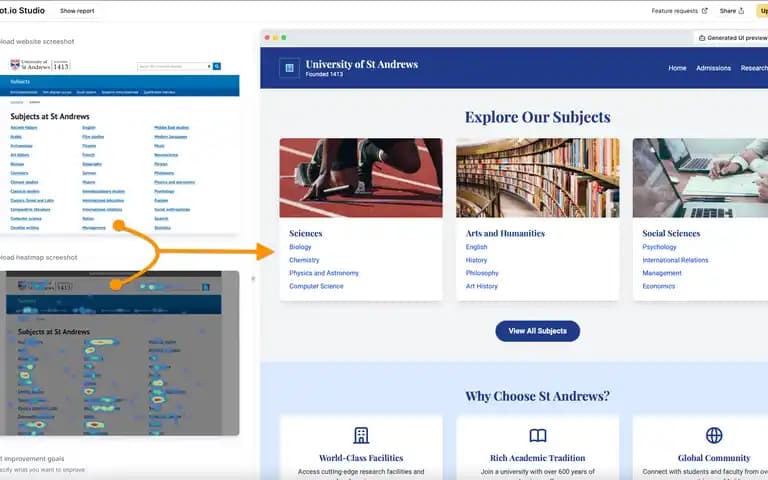Screen dimensions: 768x480
Task: Click the icon beside Generated UI preview
Action: (702, 38)
